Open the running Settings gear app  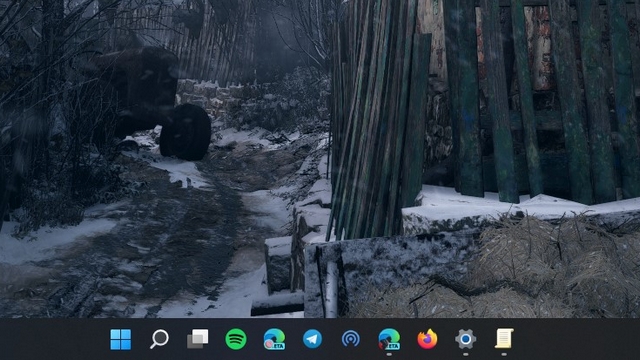click(x=466, y=339)
